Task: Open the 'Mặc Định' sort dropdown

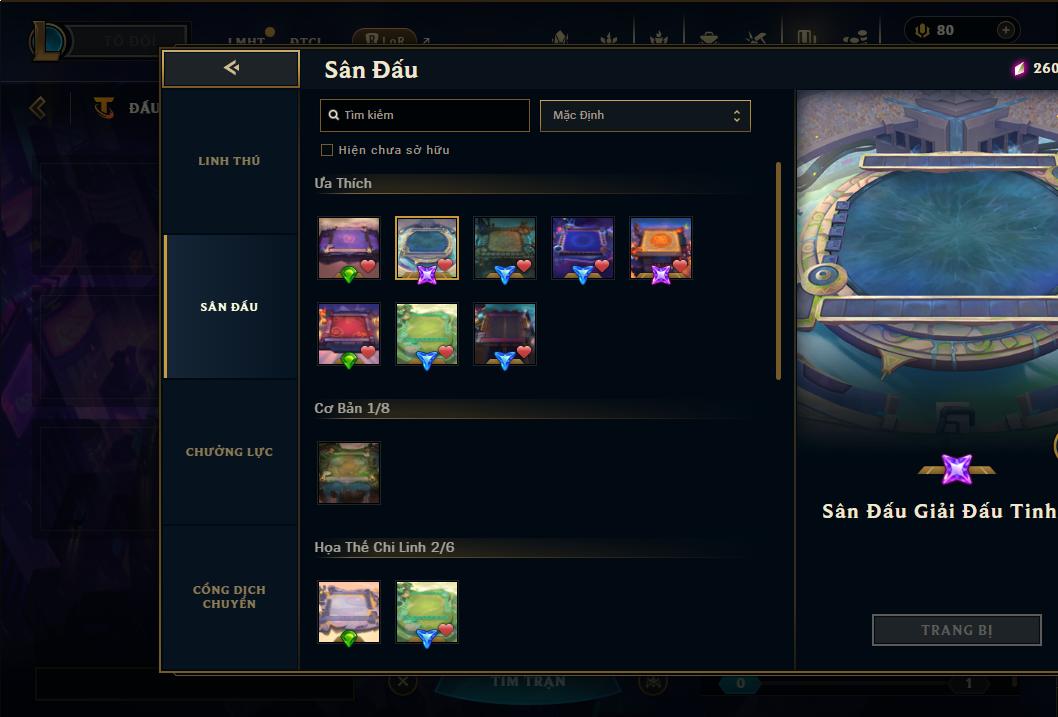Action: [x=645, y=115]
